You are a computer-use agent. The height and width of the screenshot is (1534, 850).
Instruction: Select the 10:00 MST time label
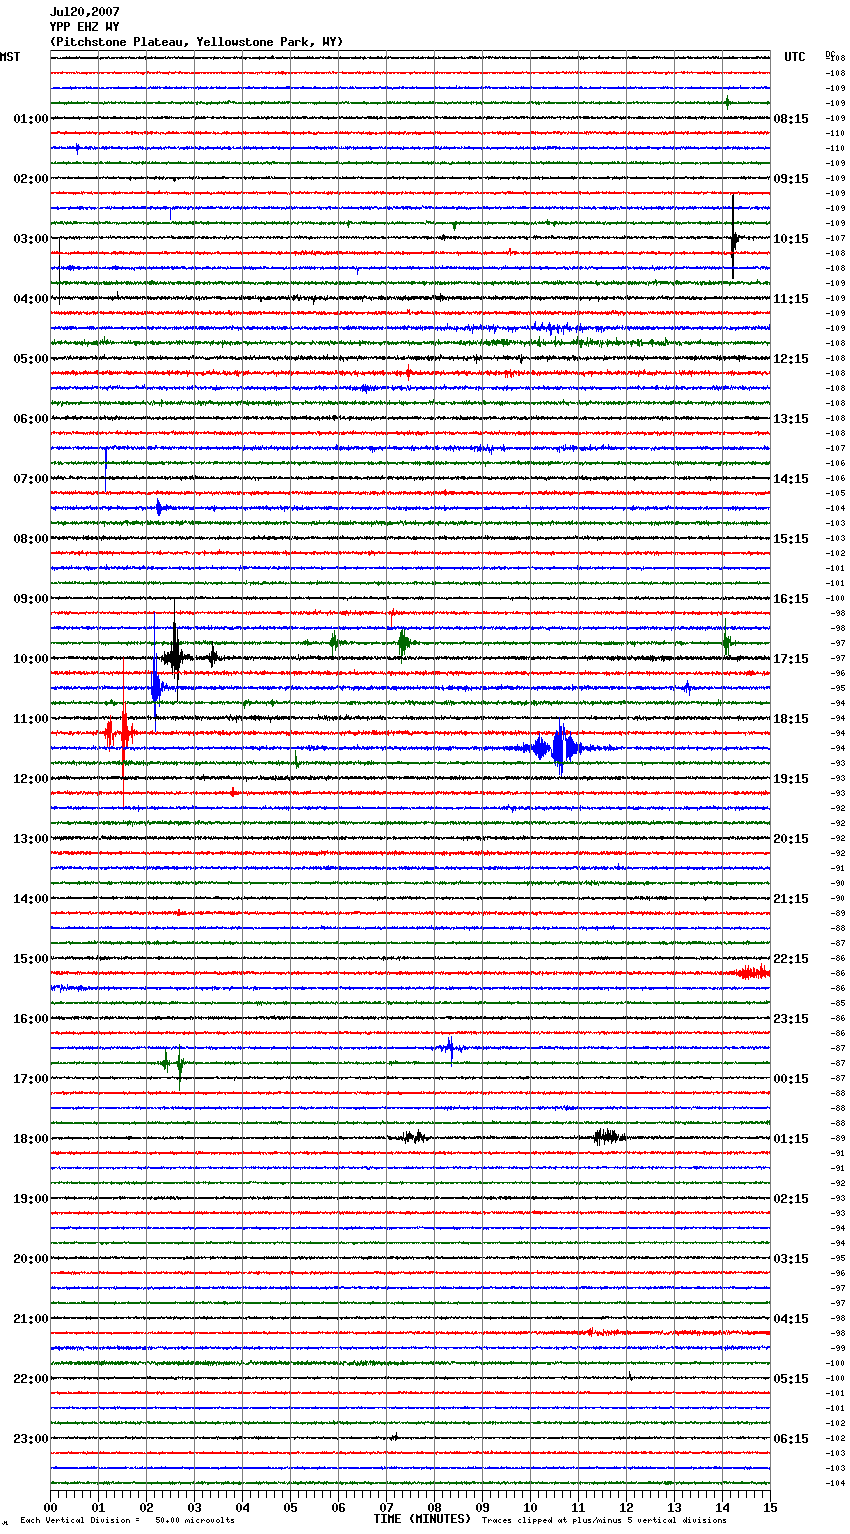(31, 659)
